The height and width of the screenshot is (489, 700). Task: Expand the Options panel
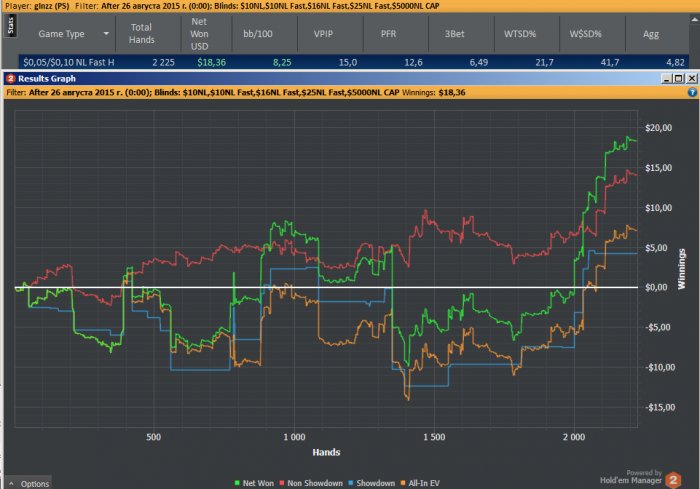28,483
